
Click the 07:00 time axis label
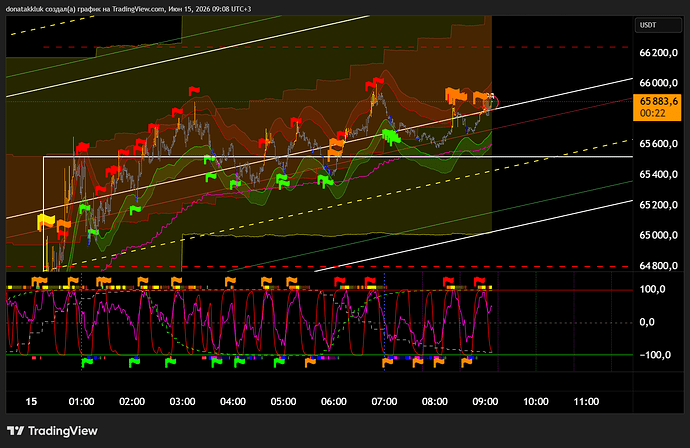point(384,402)
